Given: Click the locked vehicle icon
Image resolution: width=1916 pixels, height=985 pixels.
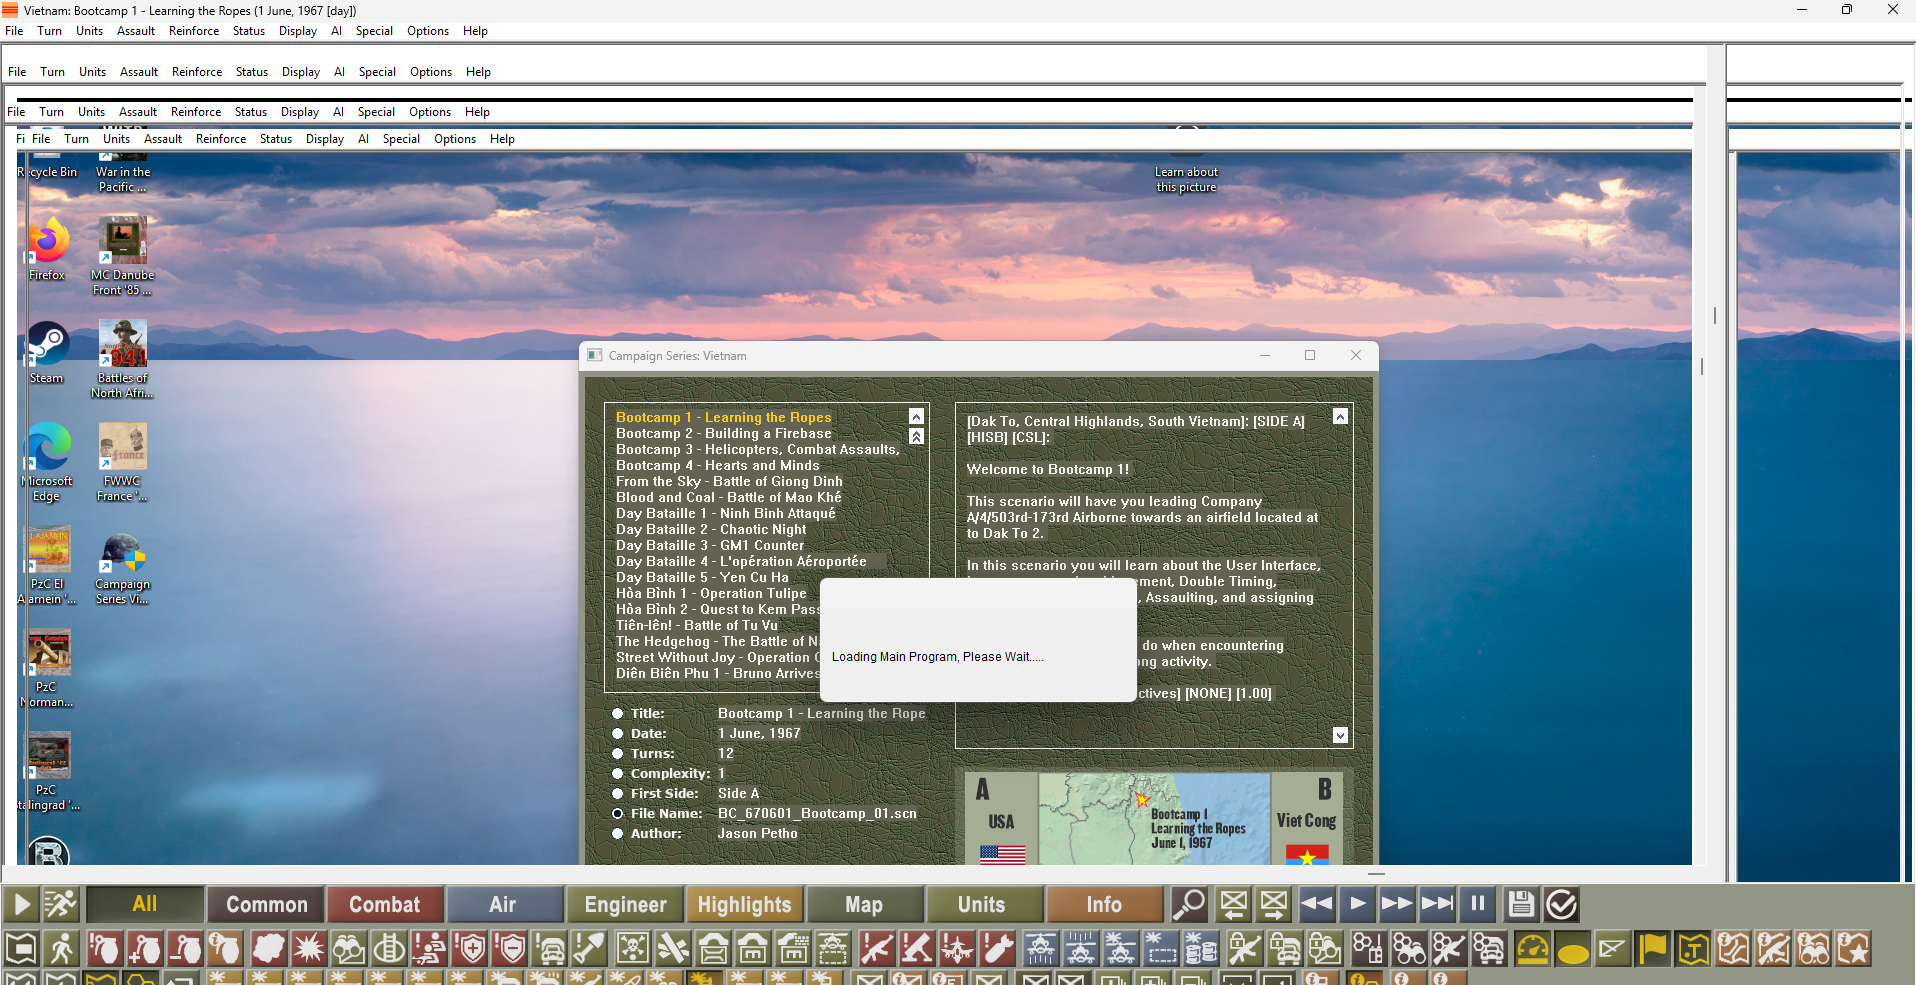Looking at the screenshot, I should [x=1284, y=948].
